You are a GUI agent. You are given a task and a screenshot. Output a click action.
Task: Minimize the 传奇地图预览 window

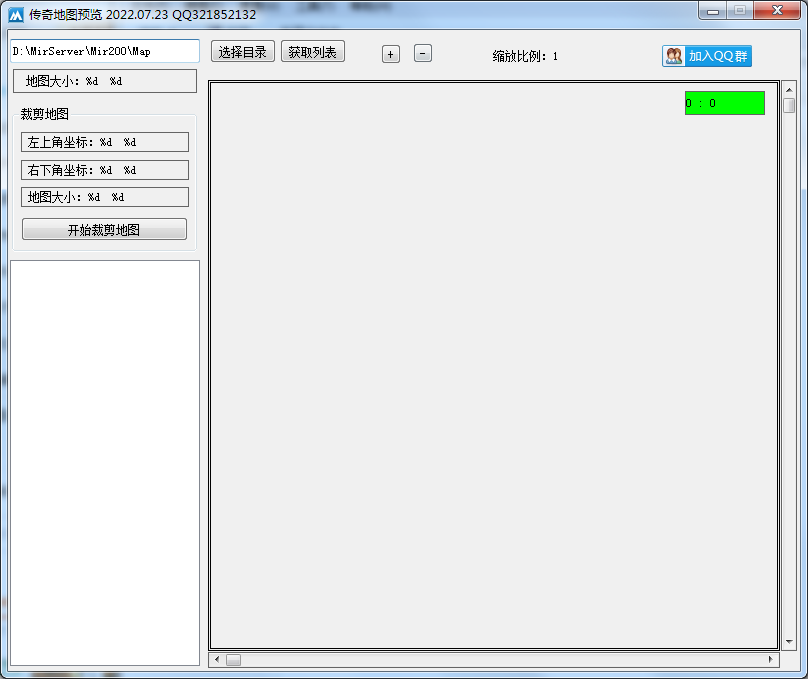[x=713, y=11]
